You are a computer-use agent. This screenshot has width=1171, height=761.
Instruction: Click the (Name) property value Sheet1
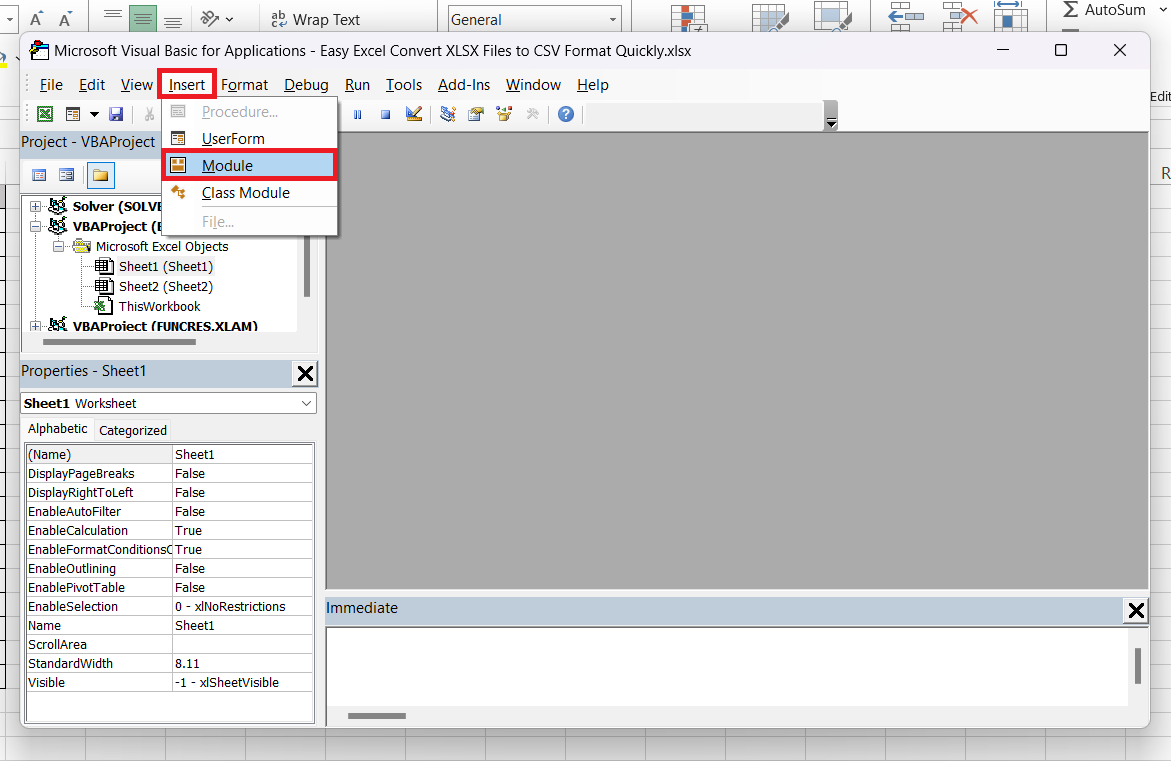243,454
